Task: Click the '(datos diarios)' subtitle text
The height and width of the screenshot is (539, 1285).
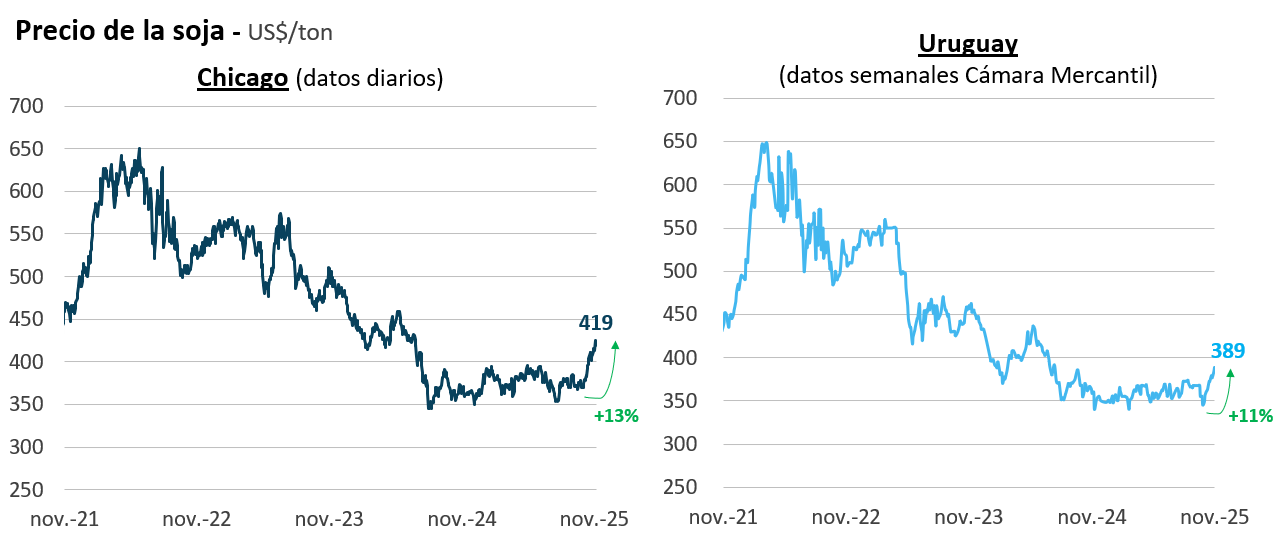Action: (x=367, y=78)
